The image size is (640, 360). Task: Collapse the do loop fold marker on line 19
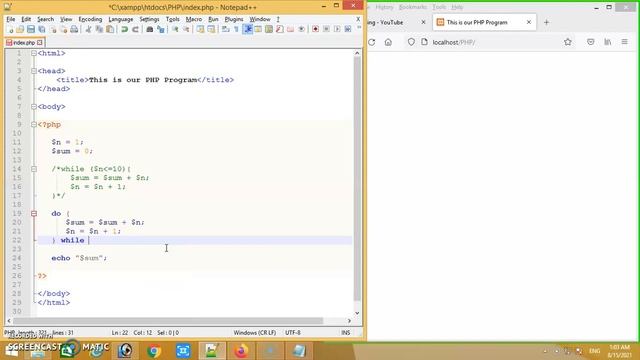tap(34, 213)
